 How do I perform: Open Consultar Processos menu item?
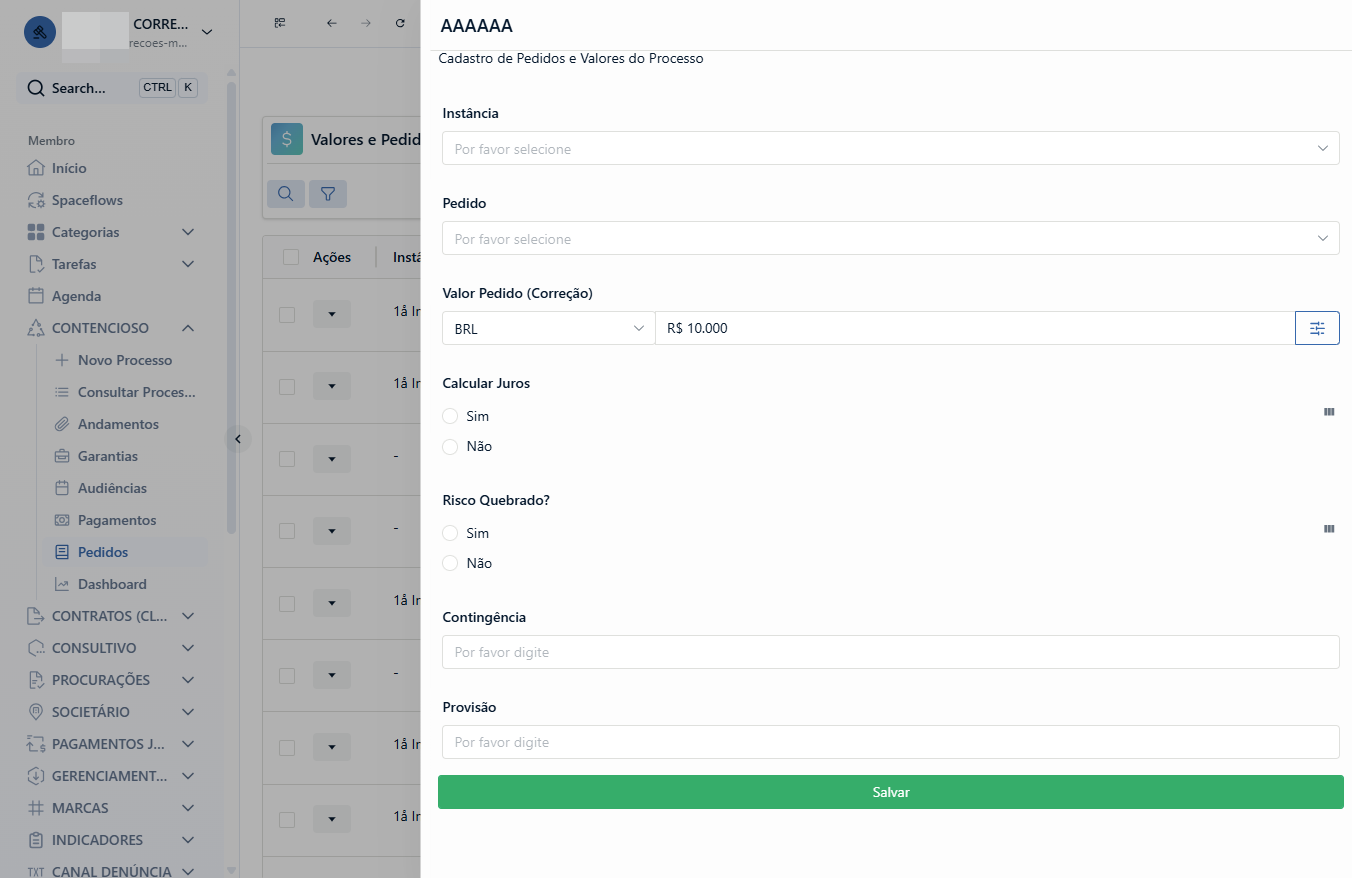click(126, 392)
